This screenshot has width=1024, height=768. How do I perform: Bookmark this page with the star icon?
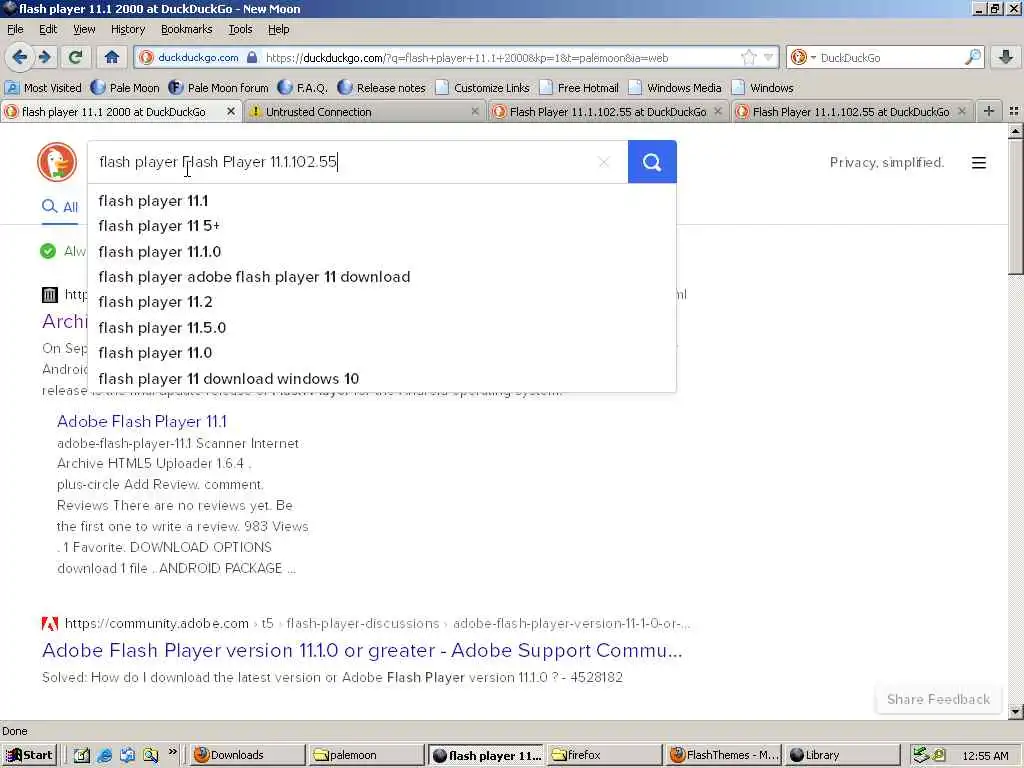pos(749,57)
